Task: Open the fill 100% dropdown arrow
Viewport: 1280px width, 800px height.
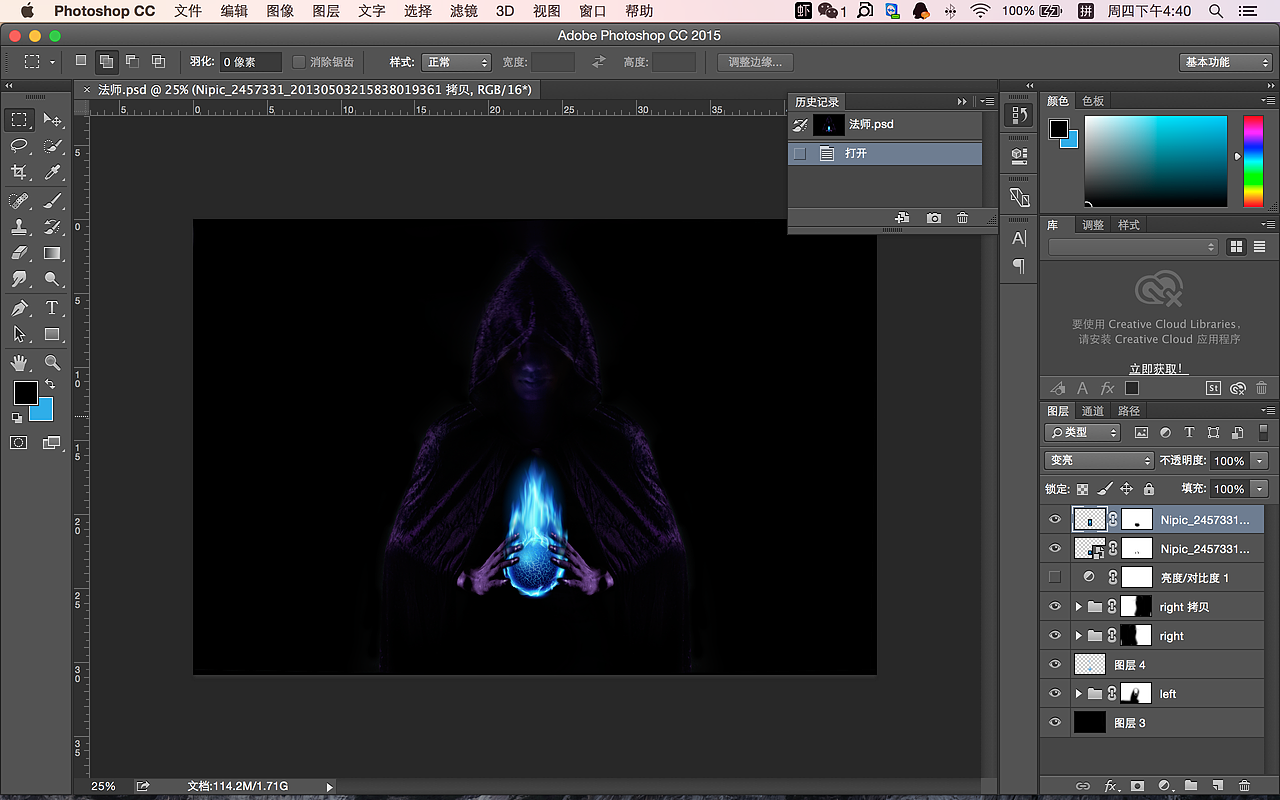Action: tap(1259, 489)
